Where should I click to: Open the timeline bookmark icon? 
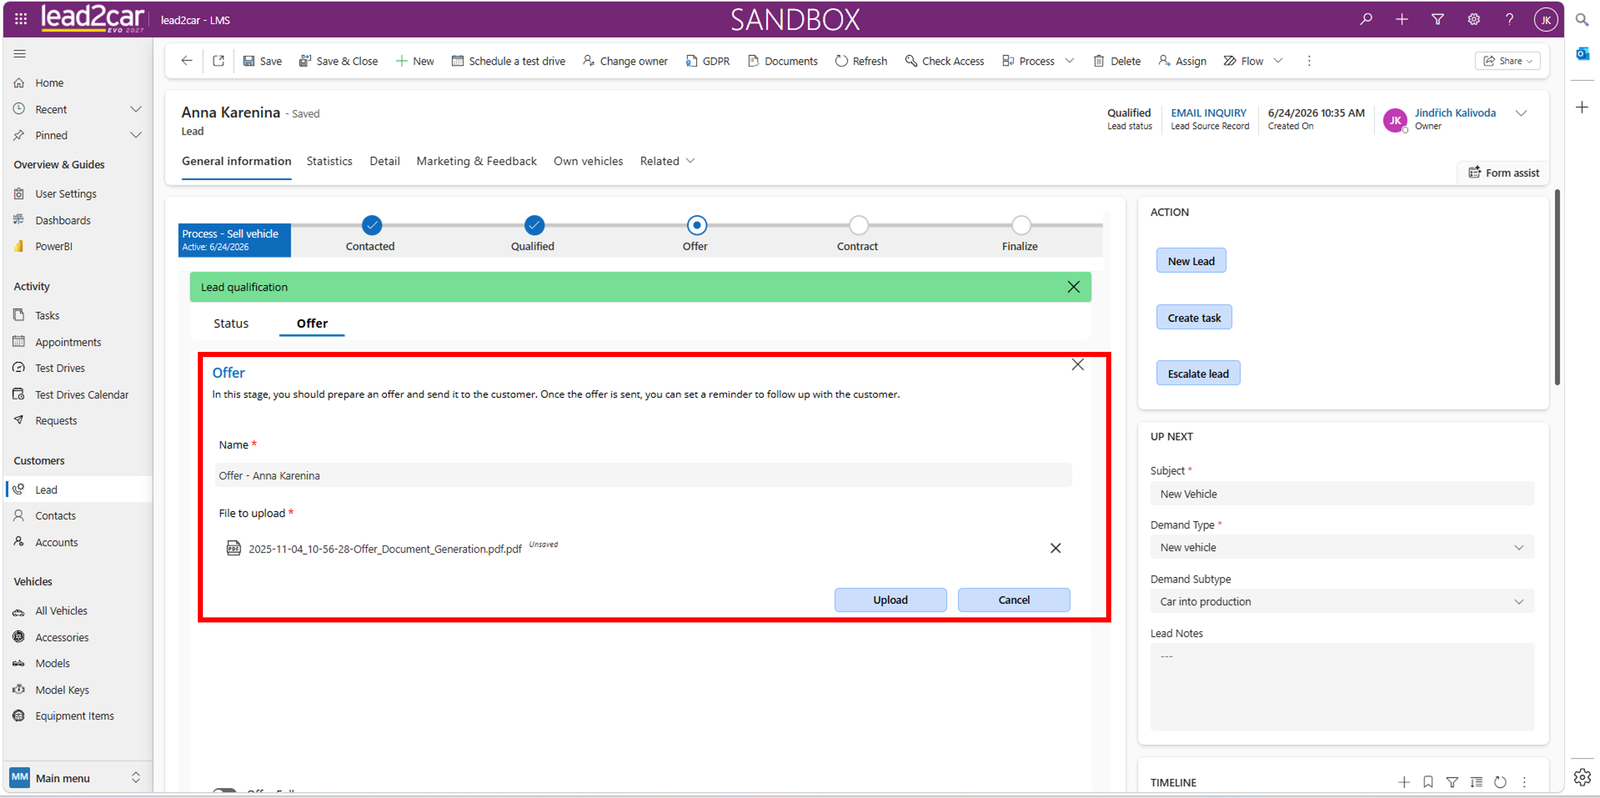[x=1428, y=782]
